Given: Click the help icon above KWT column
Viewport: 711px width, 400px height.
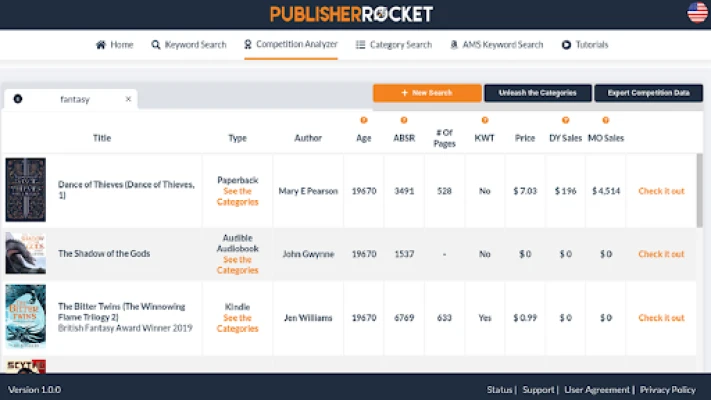Looking at the screenshot, I should tap(485, 121).
